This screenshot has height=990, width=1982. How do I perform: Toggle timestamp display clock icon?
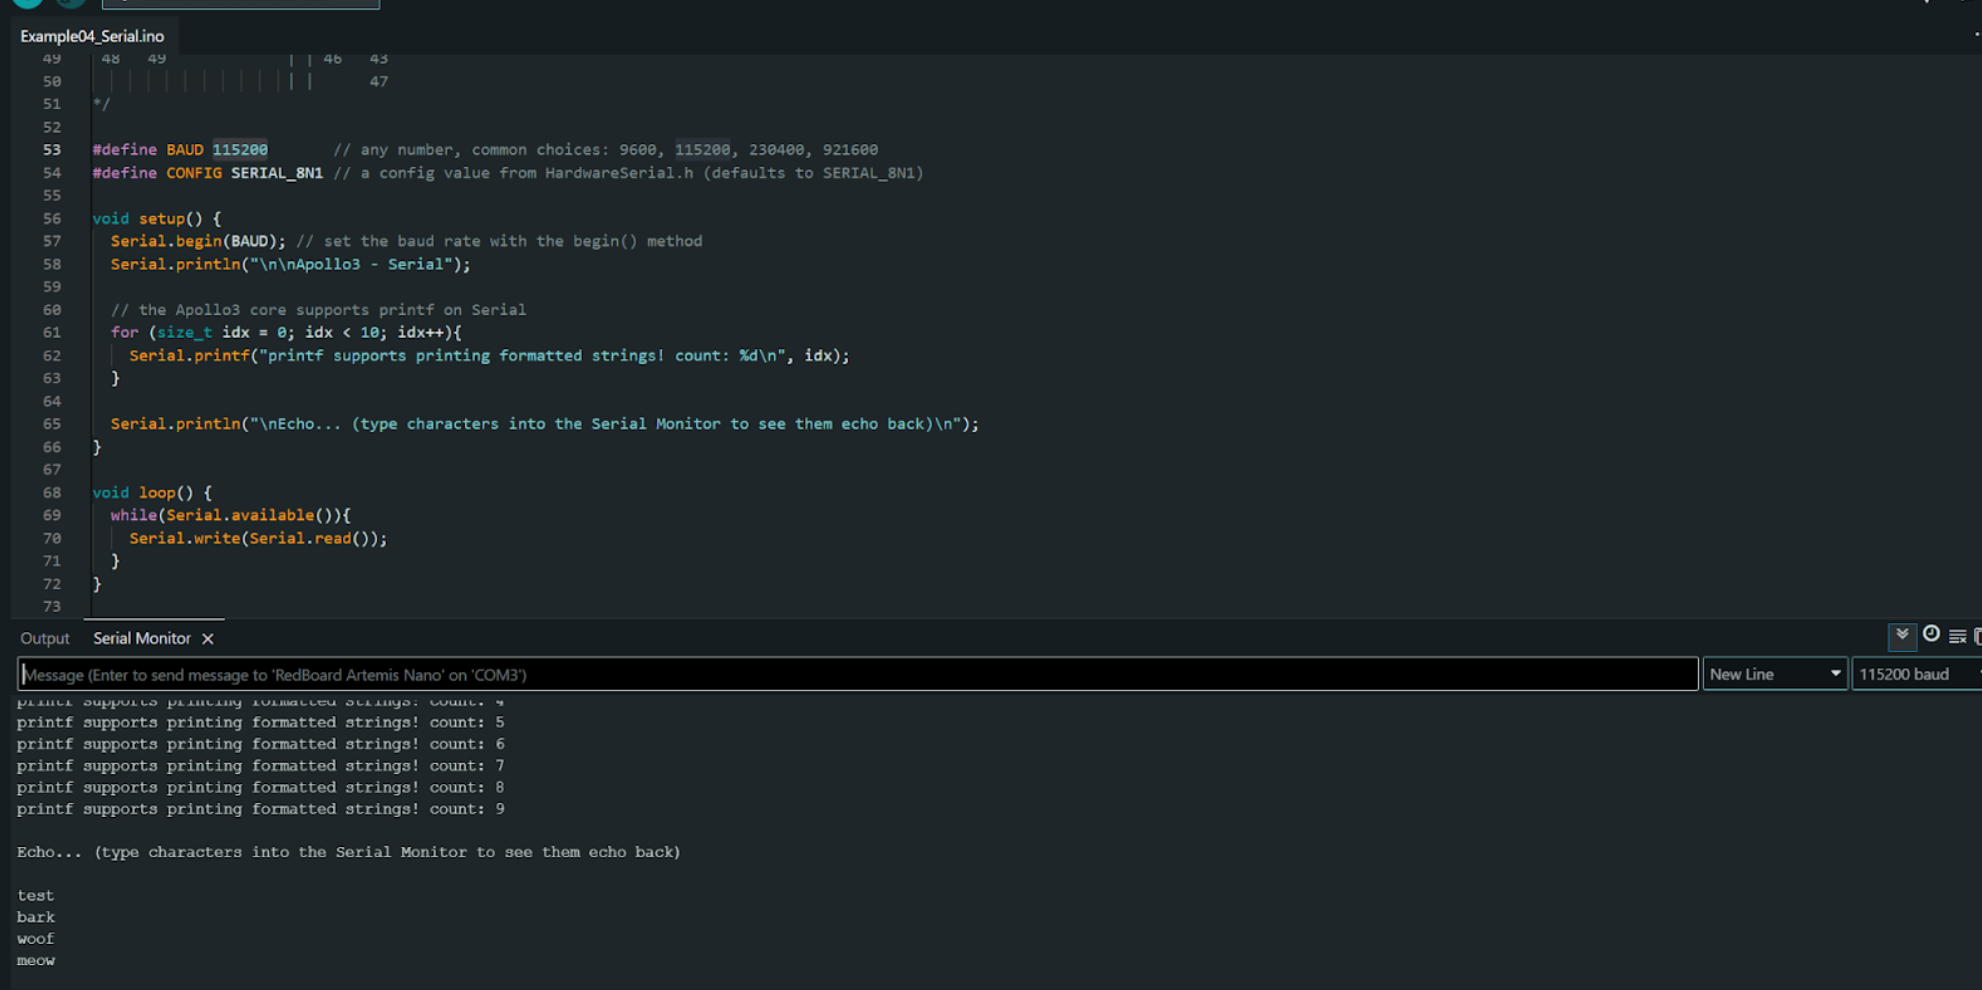1931,635
